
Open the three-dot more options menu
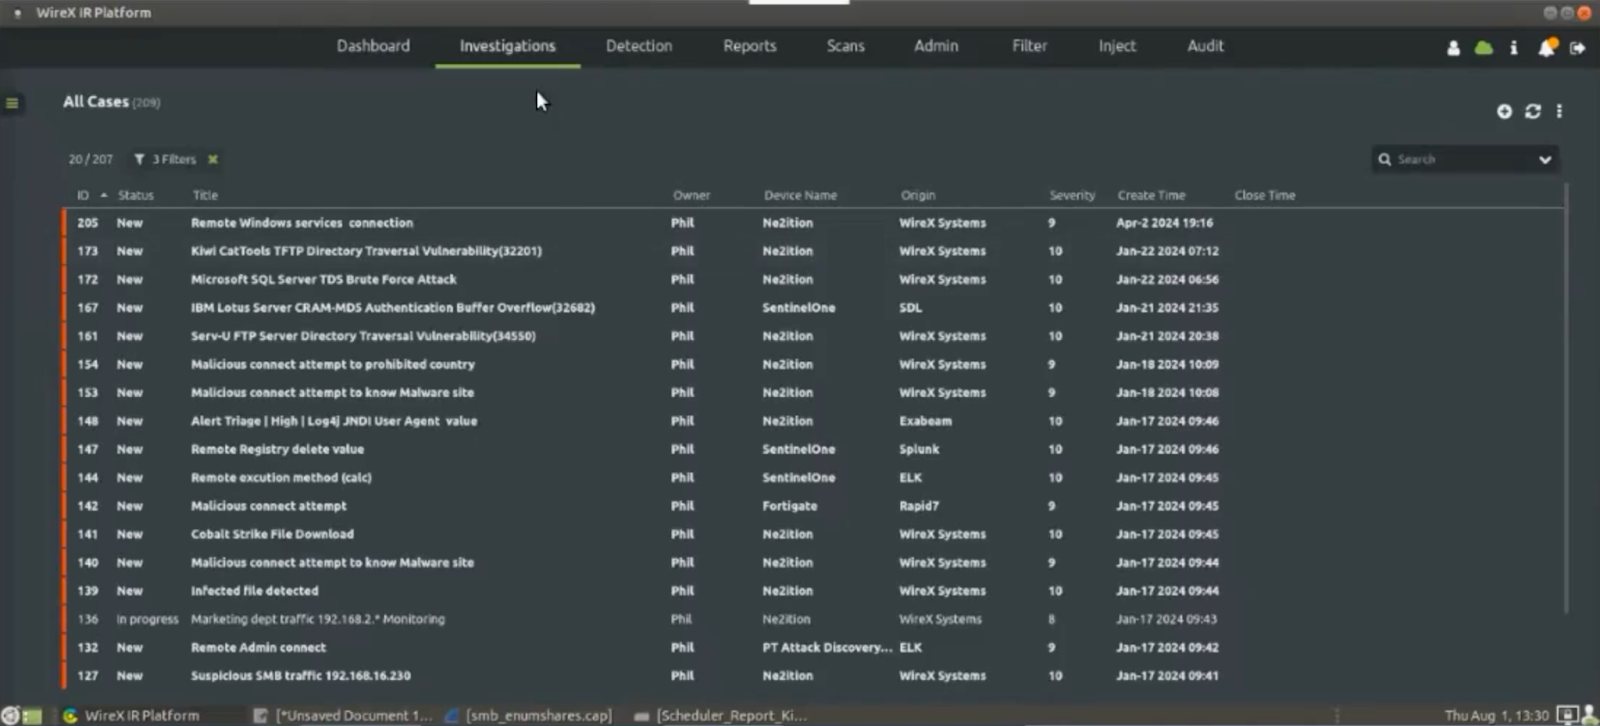tap(1559, 111)
